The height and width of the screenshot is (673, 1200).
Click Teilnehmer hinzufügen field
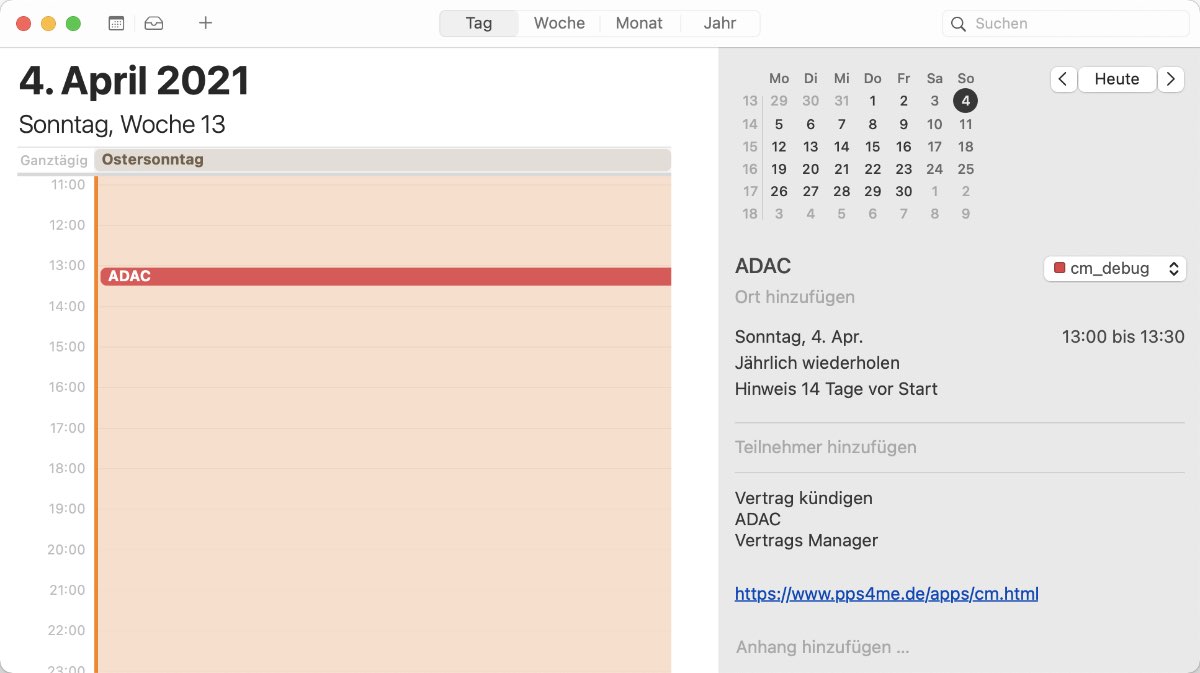(826, 447)
